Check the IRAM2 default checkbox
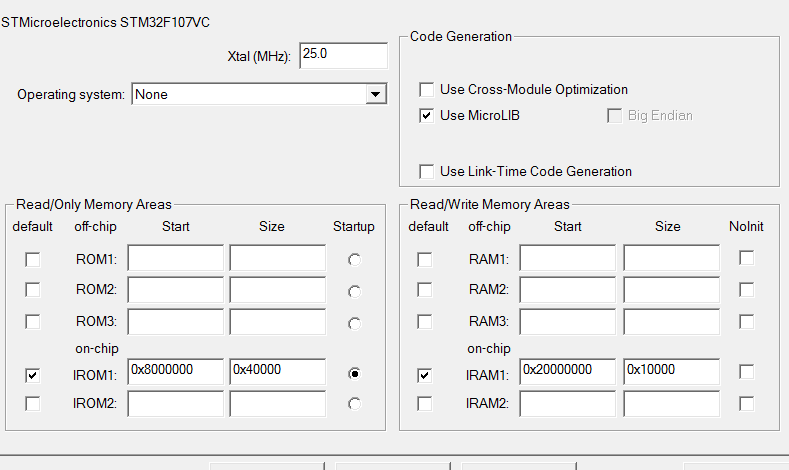Image resolution: width=789 pixels, height=470 pixels. pos(425,404)
